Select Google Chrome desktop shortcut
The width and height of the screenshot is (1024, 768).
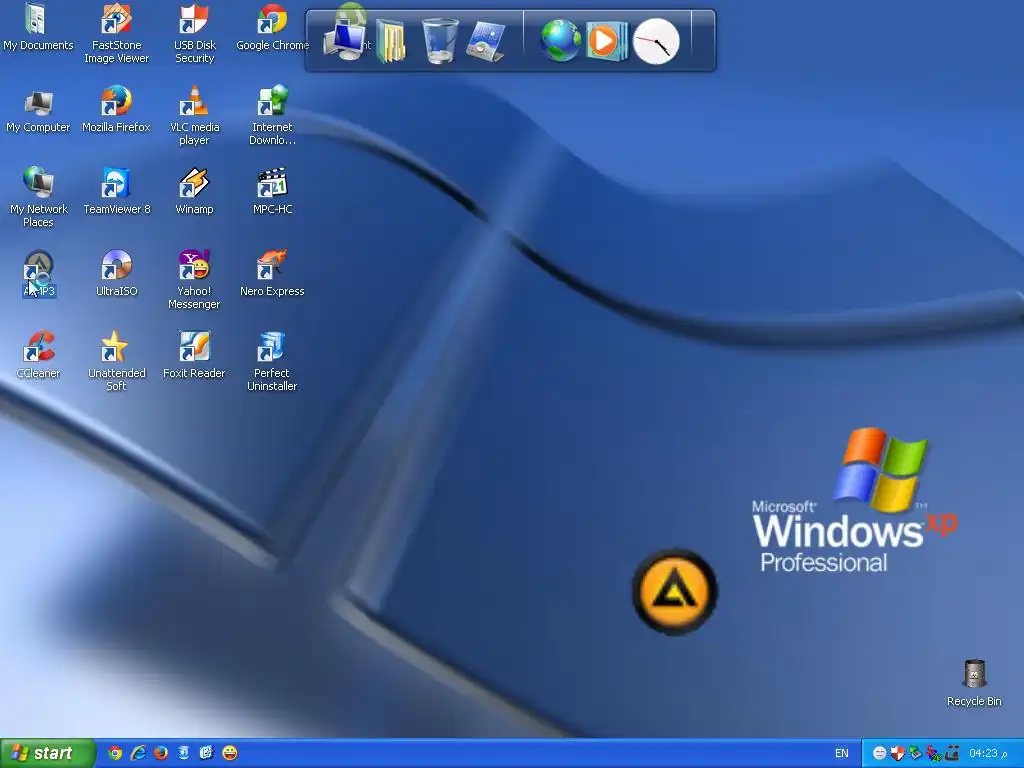(x=272, y=27)
